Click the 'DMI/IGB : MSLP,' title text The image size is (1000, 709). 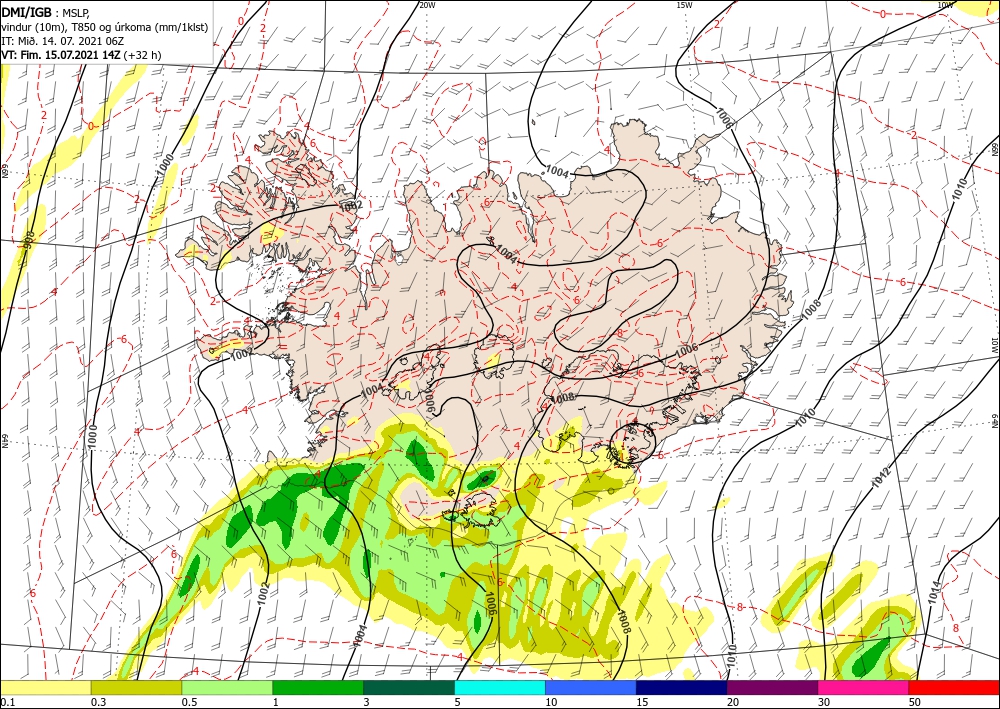[47, 13]
